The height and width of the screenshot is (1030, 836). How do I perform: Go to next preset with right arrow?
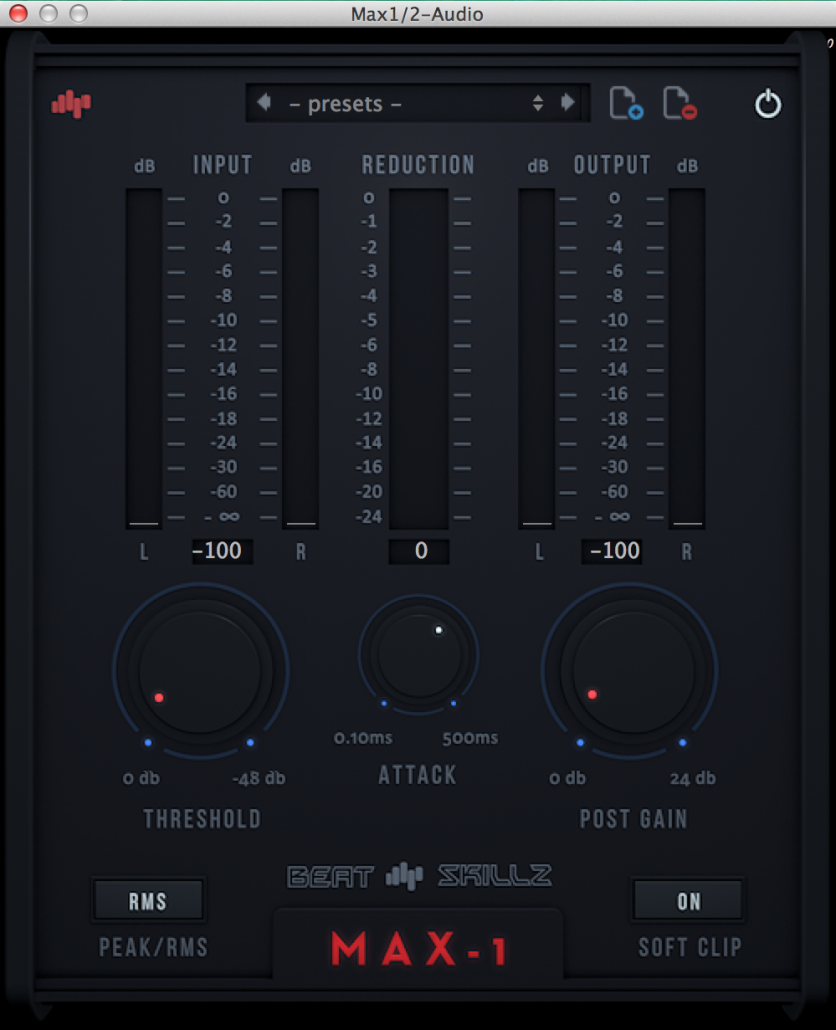pos(568,102)
